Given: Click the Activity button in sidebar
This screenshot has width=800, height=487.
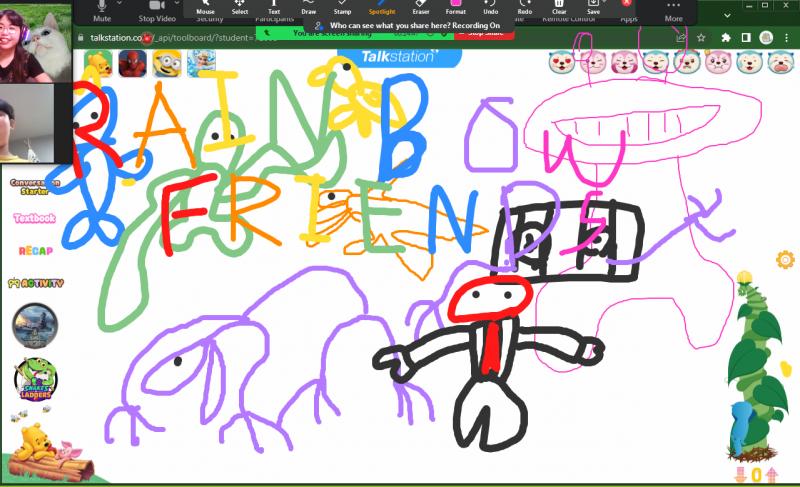Looking at the screenshot, I should tap(35, 283).
